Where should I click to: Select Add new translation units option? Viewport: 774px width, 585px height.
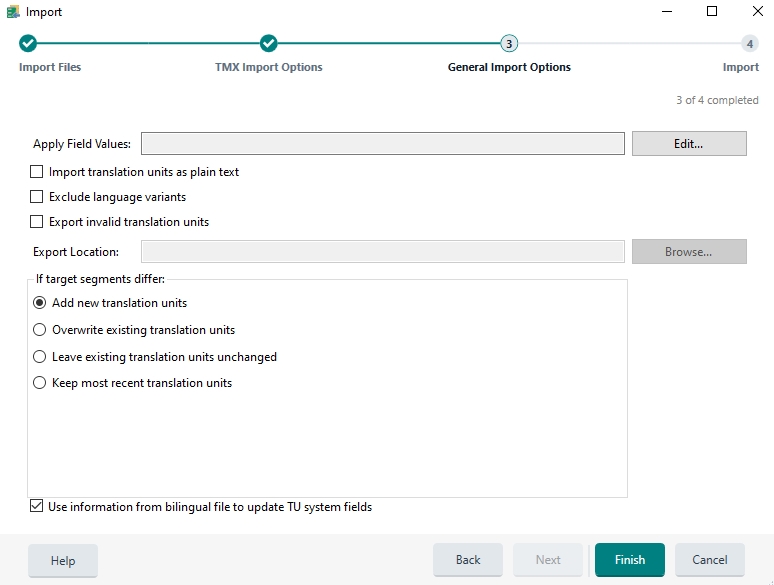[x=39, y=303]
